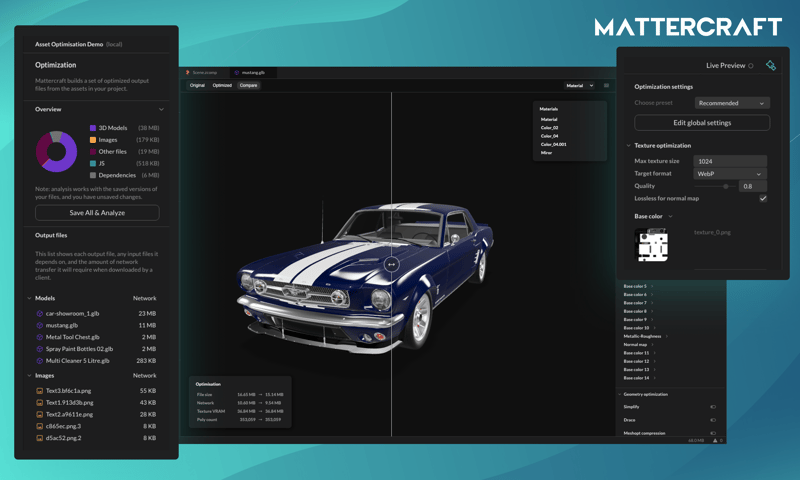Select the Optimized view tab
The image size is (800, 480).
pos(222,86)
